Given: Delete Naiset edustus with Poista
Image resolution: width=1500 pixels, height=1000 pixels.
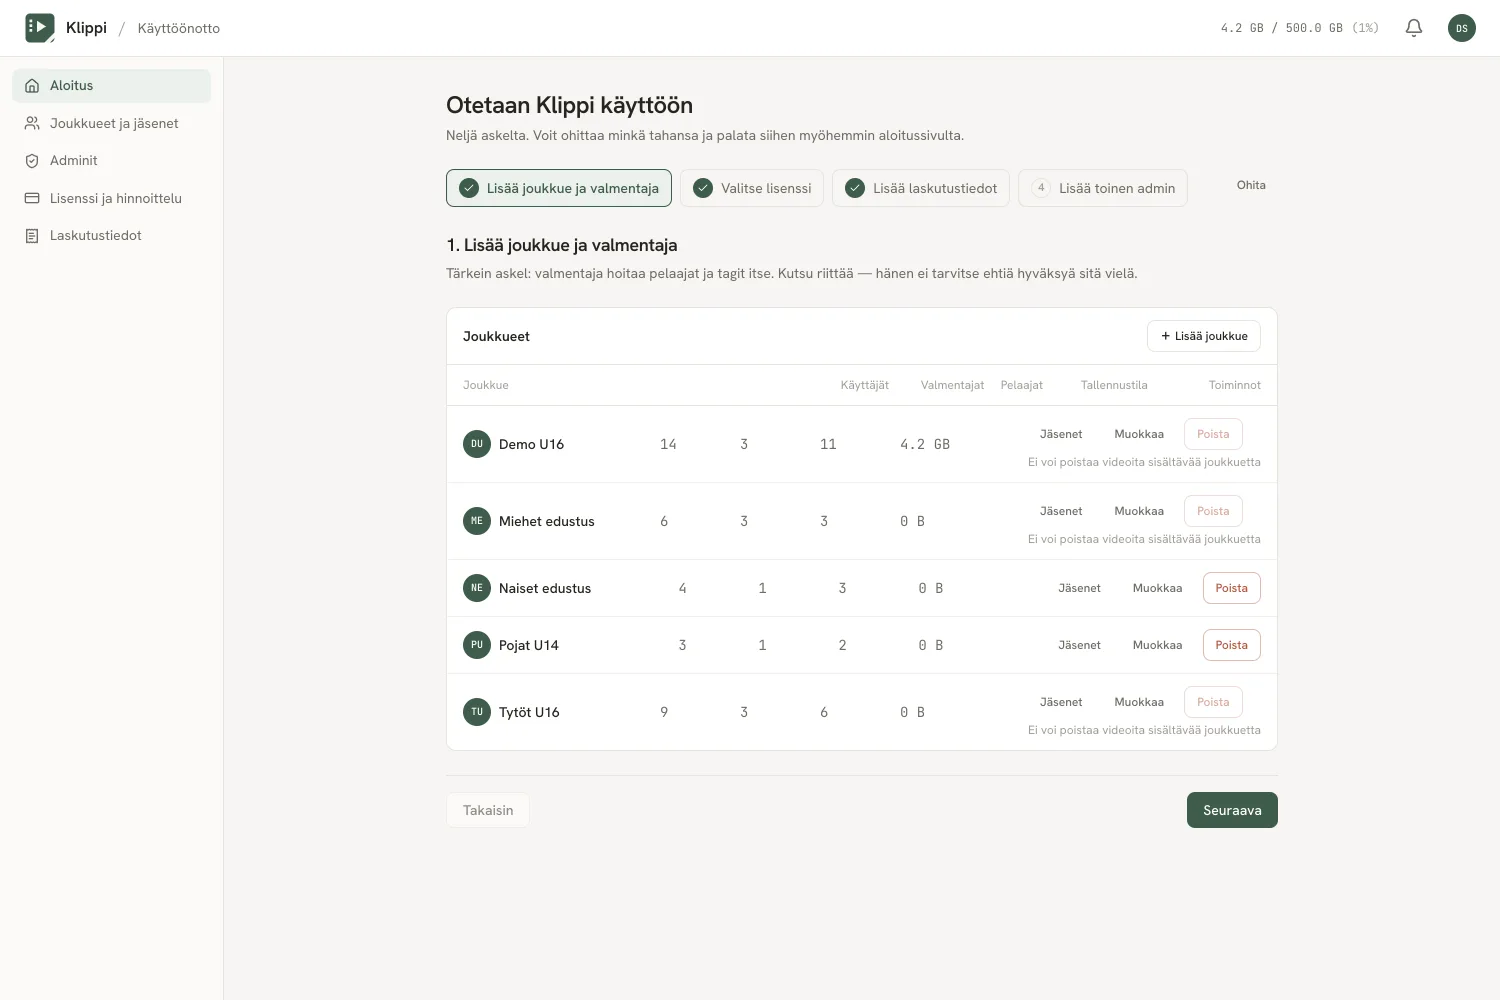Looking at the screenshot, I should (1232, 588).
